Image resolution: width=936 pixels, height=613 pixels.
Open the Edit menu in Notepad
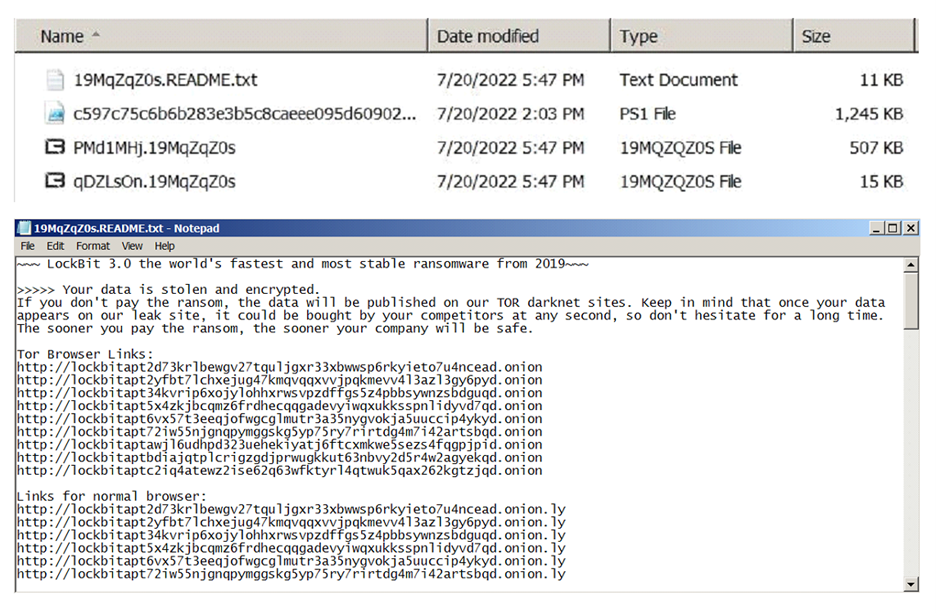click(x=56, y=246)
